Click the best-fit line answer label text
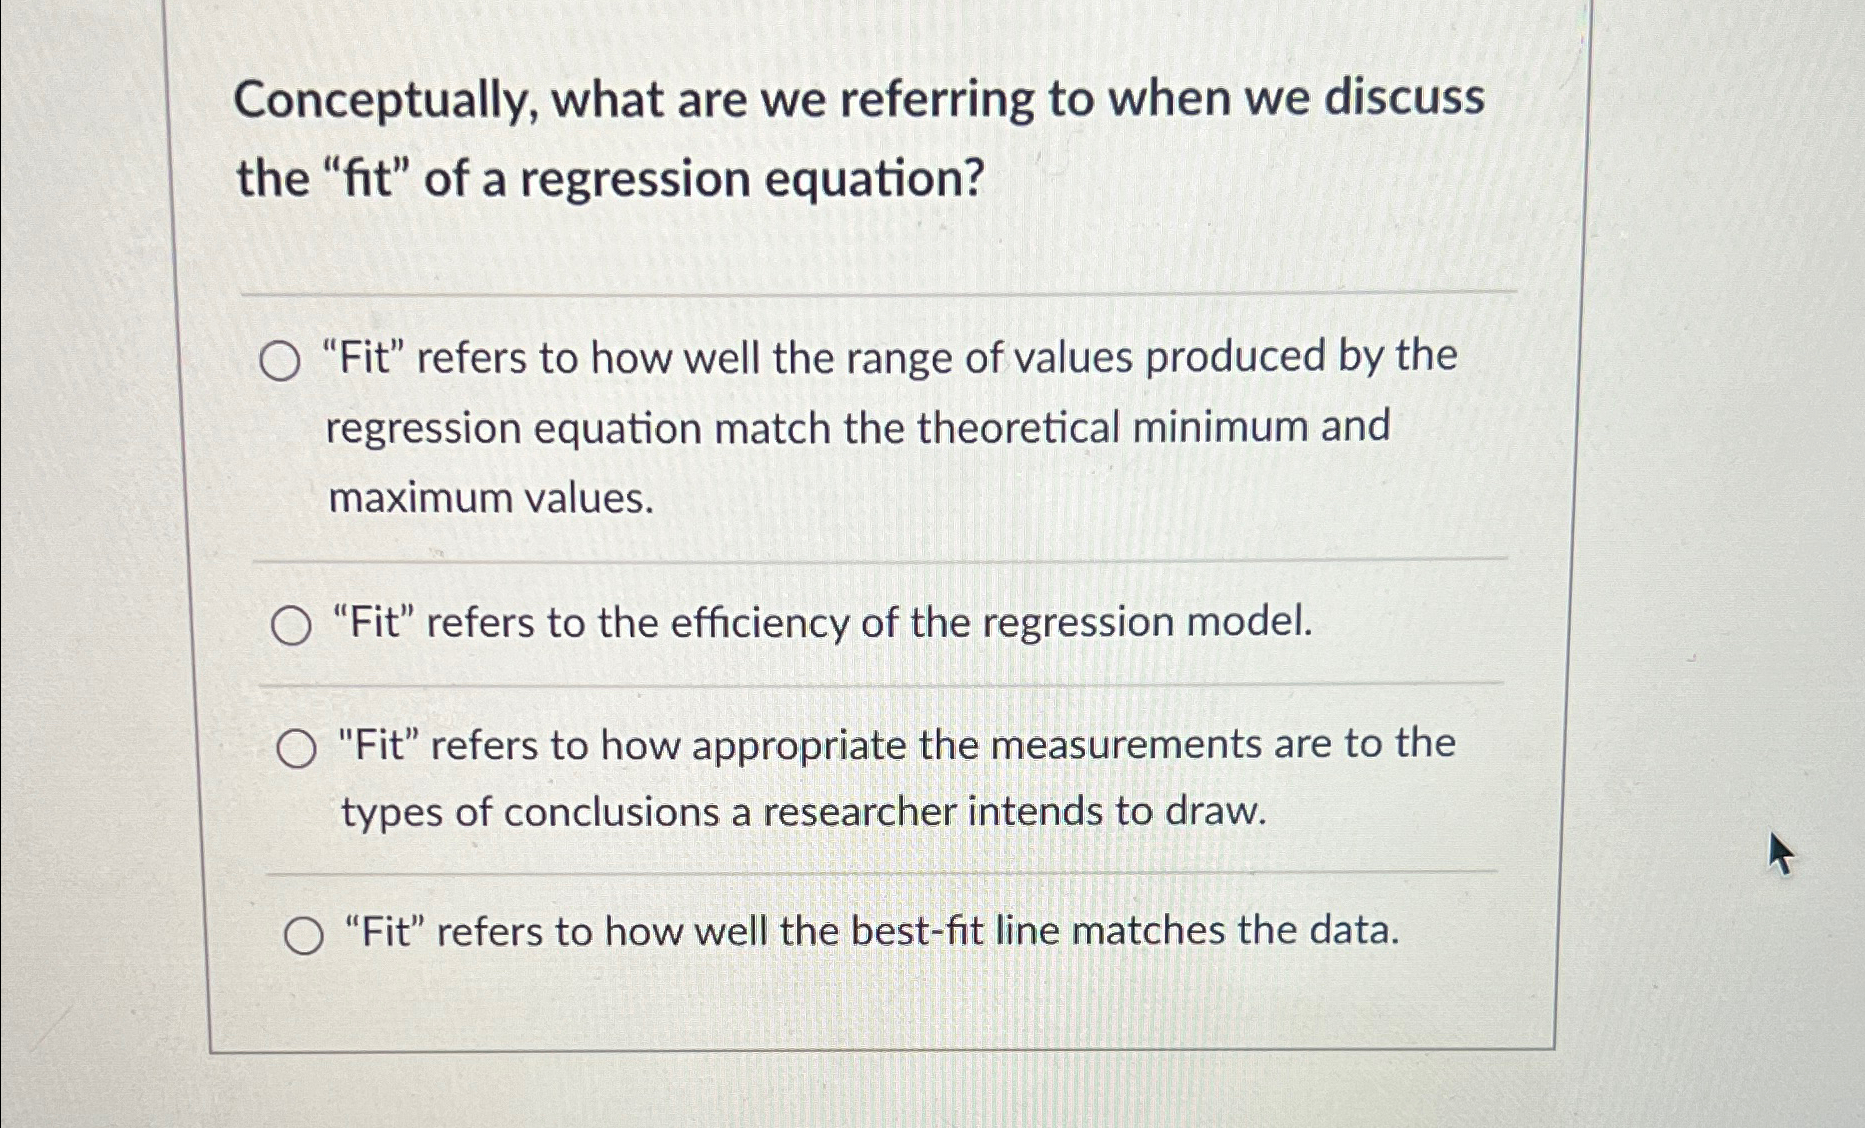 [x=868, y=931]
